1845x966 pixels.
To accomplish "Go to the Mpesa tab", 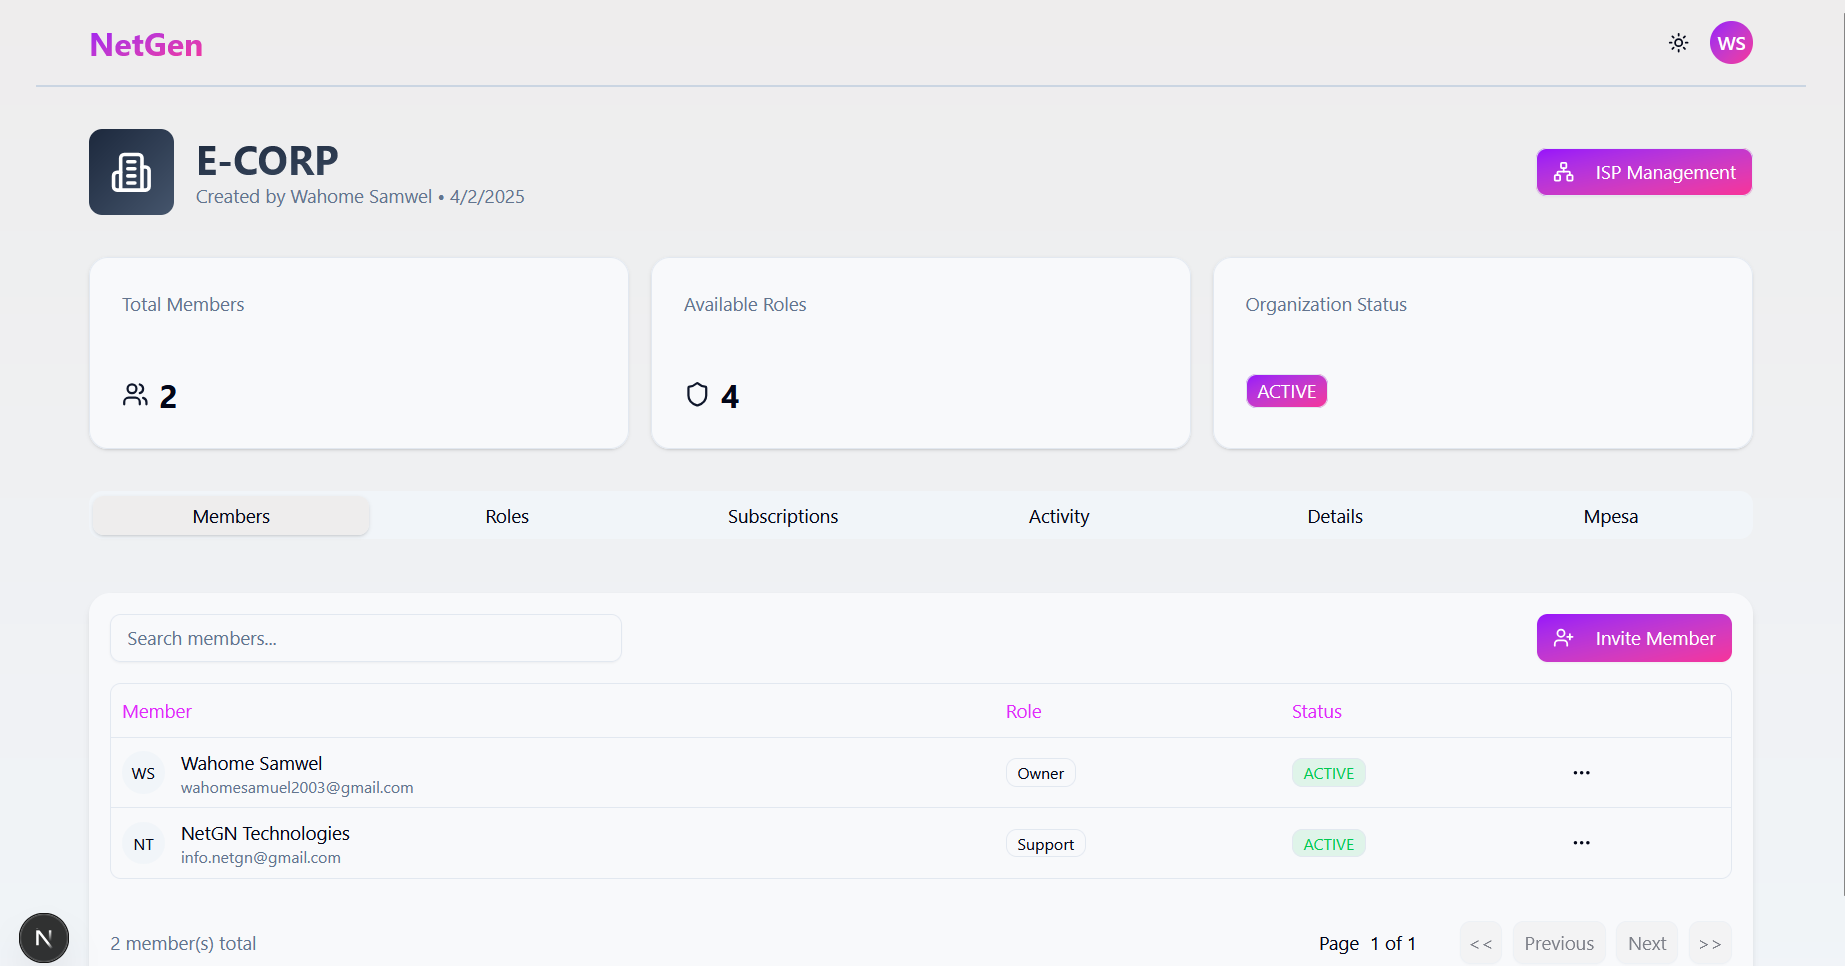I will (1611, 516).
